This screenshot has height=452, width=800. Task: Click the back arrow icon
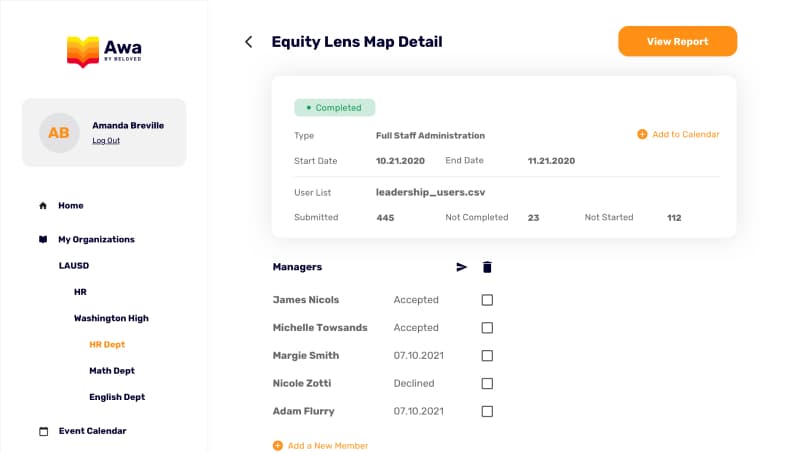249,42
